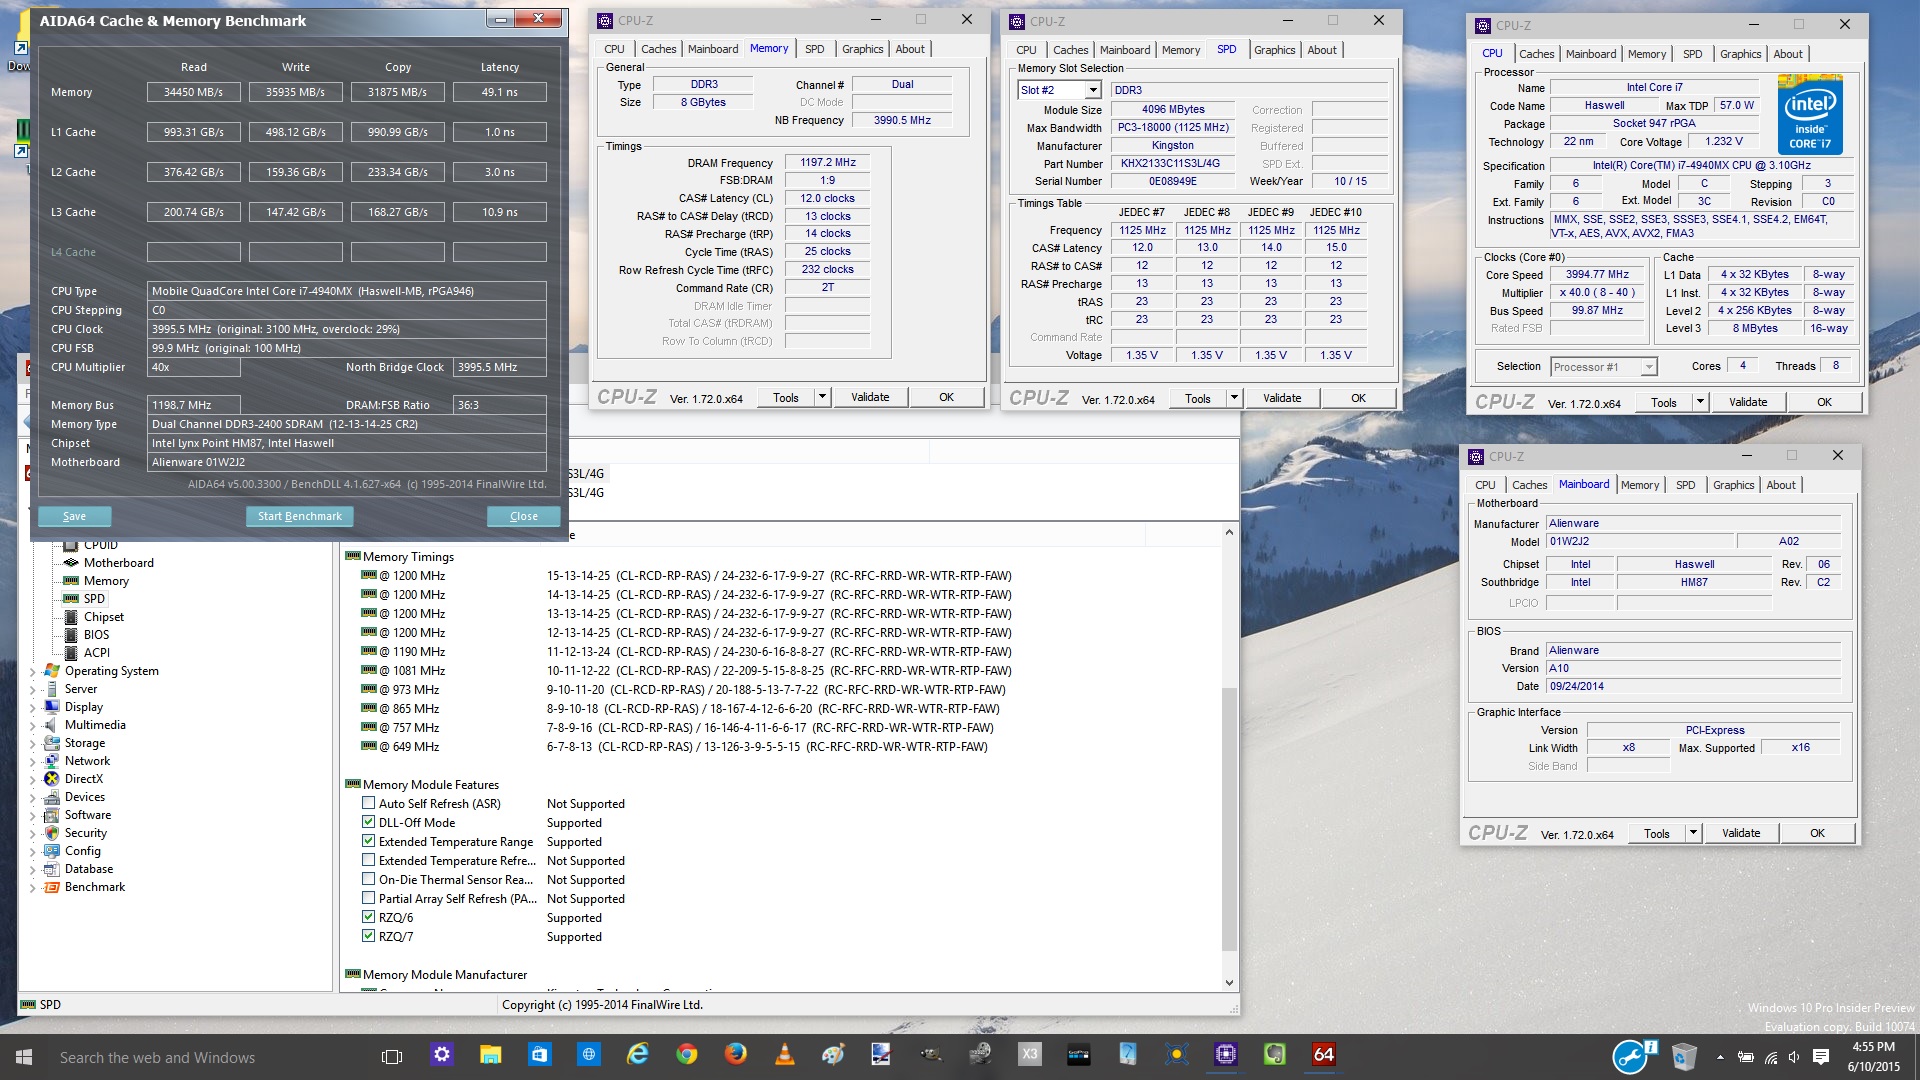Toggle the RZQ/7 checkbox
This screenshot has width=1920, height=1080.
click(x=368, y=936)
